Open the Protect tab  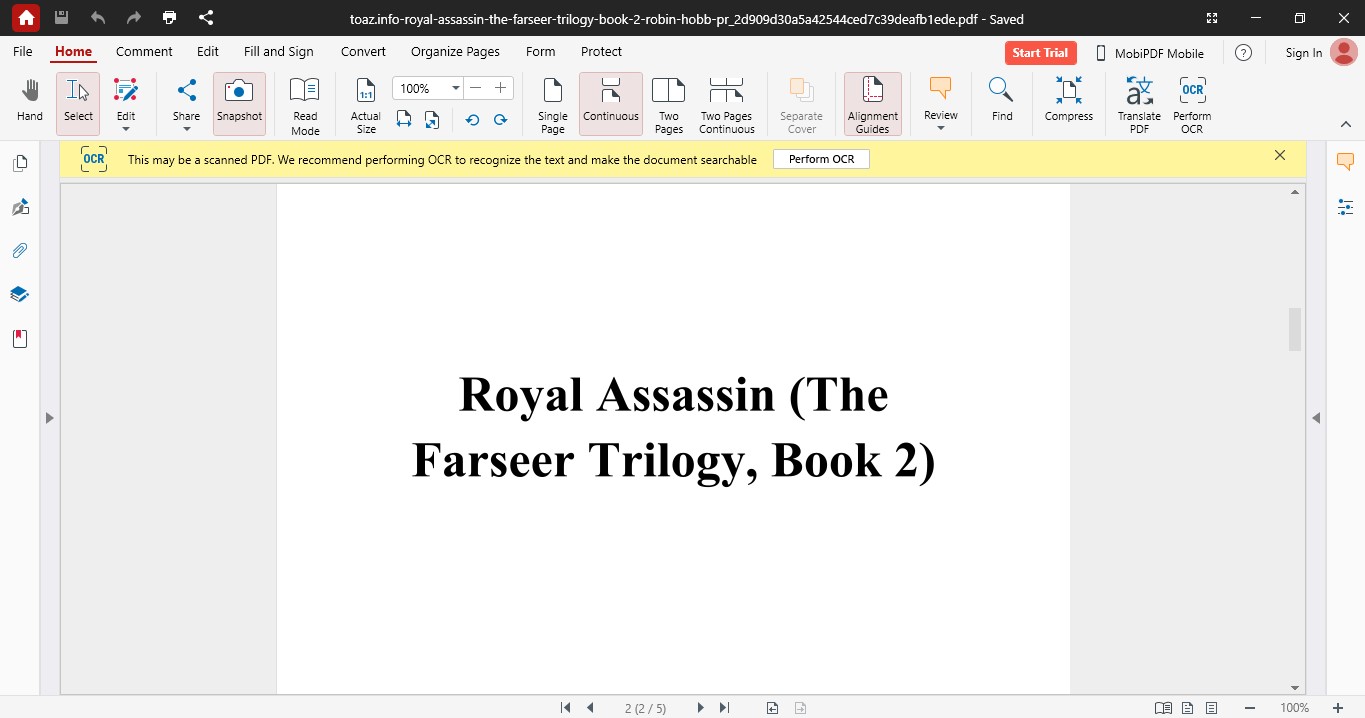click(x=601, y=52)
